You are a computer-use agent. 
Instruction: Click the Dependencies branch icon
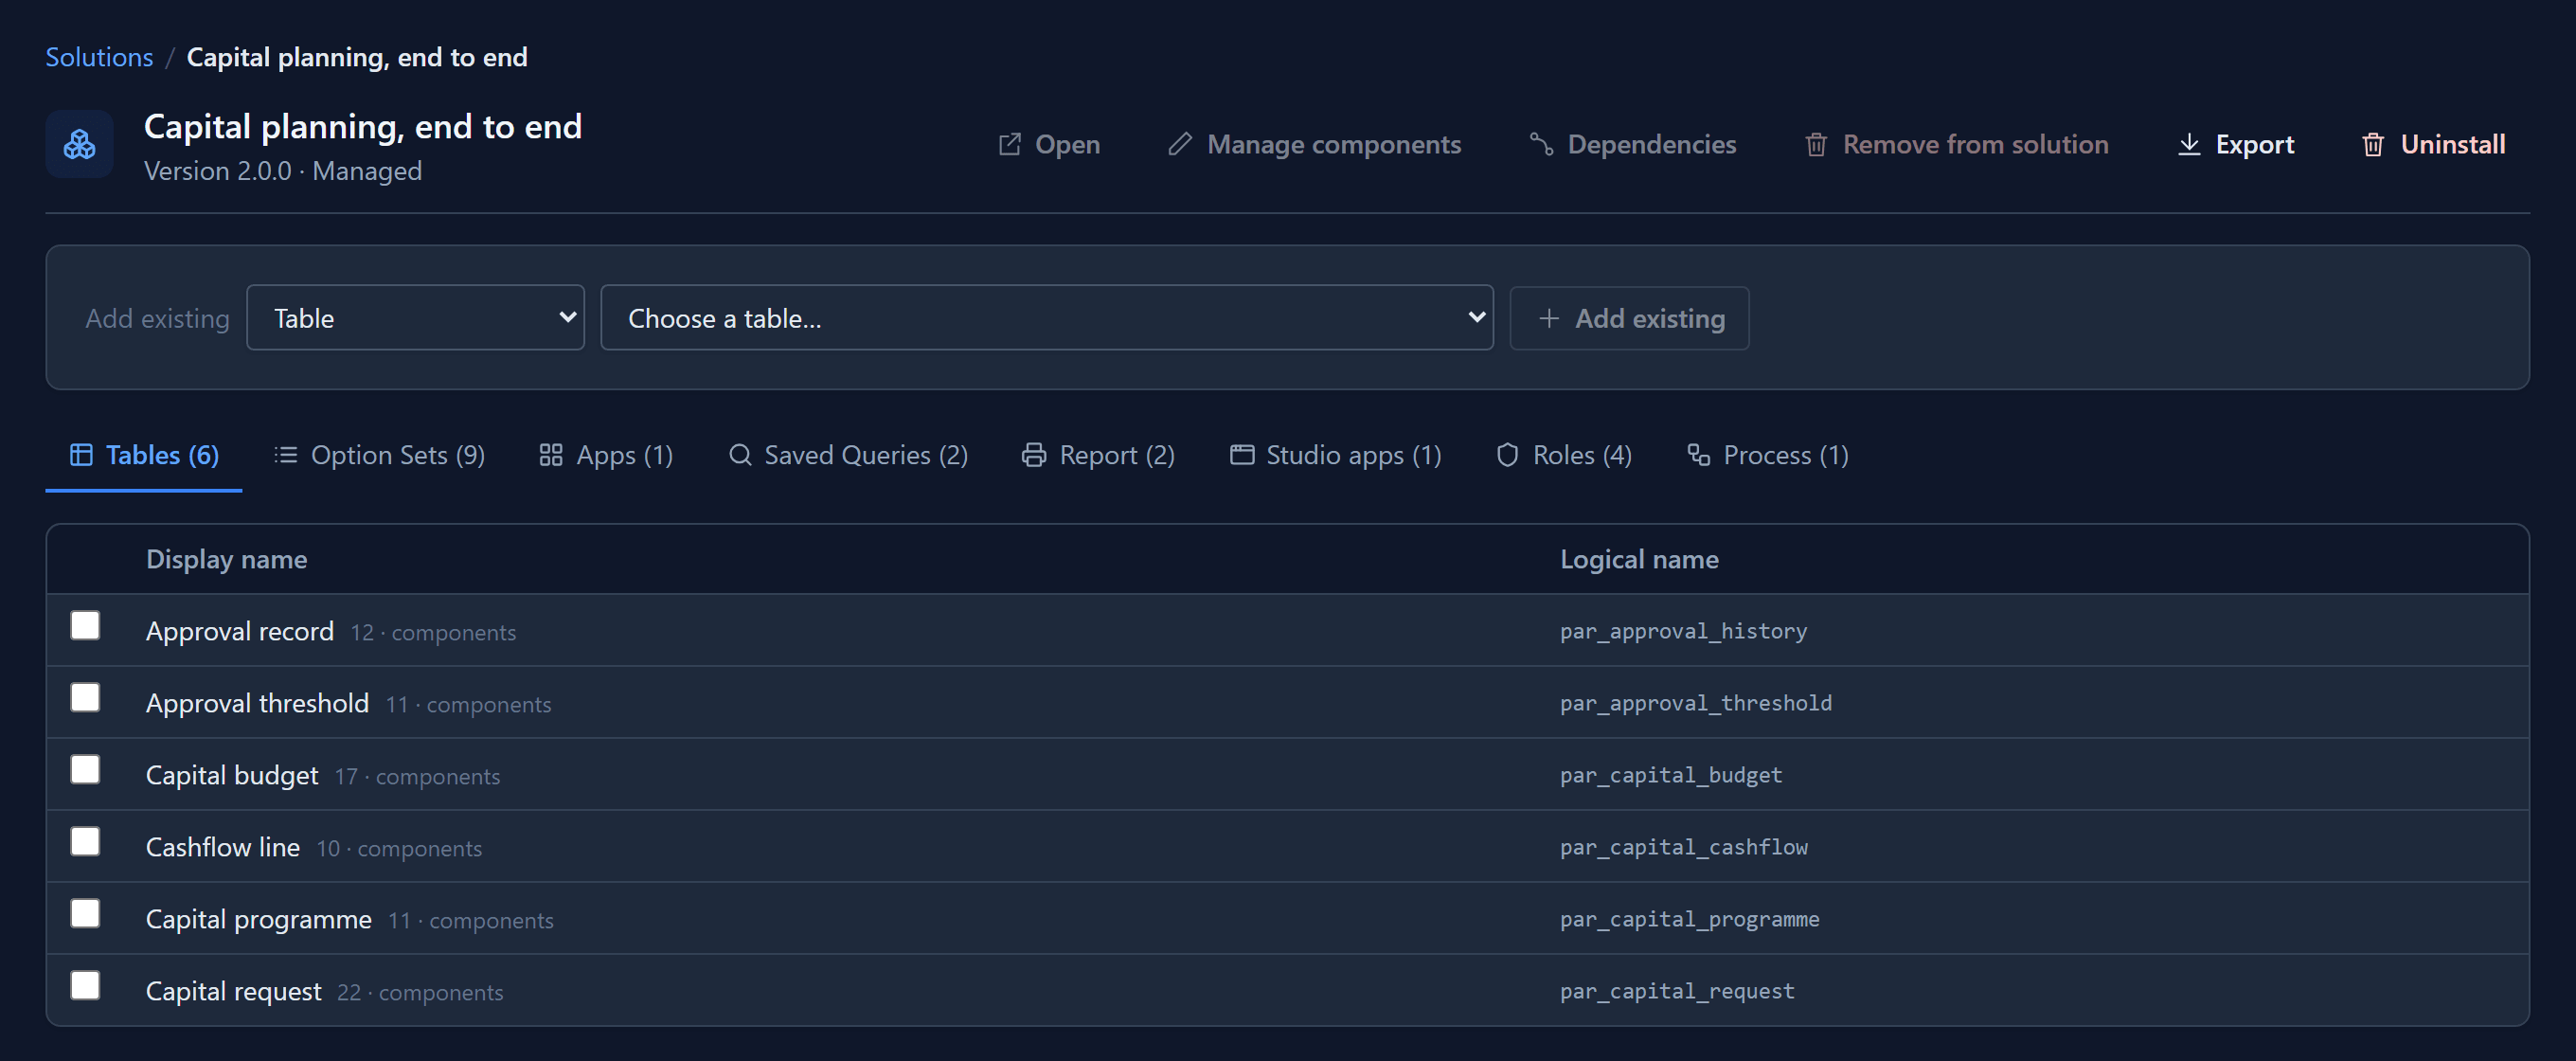tap(1541, 145)
